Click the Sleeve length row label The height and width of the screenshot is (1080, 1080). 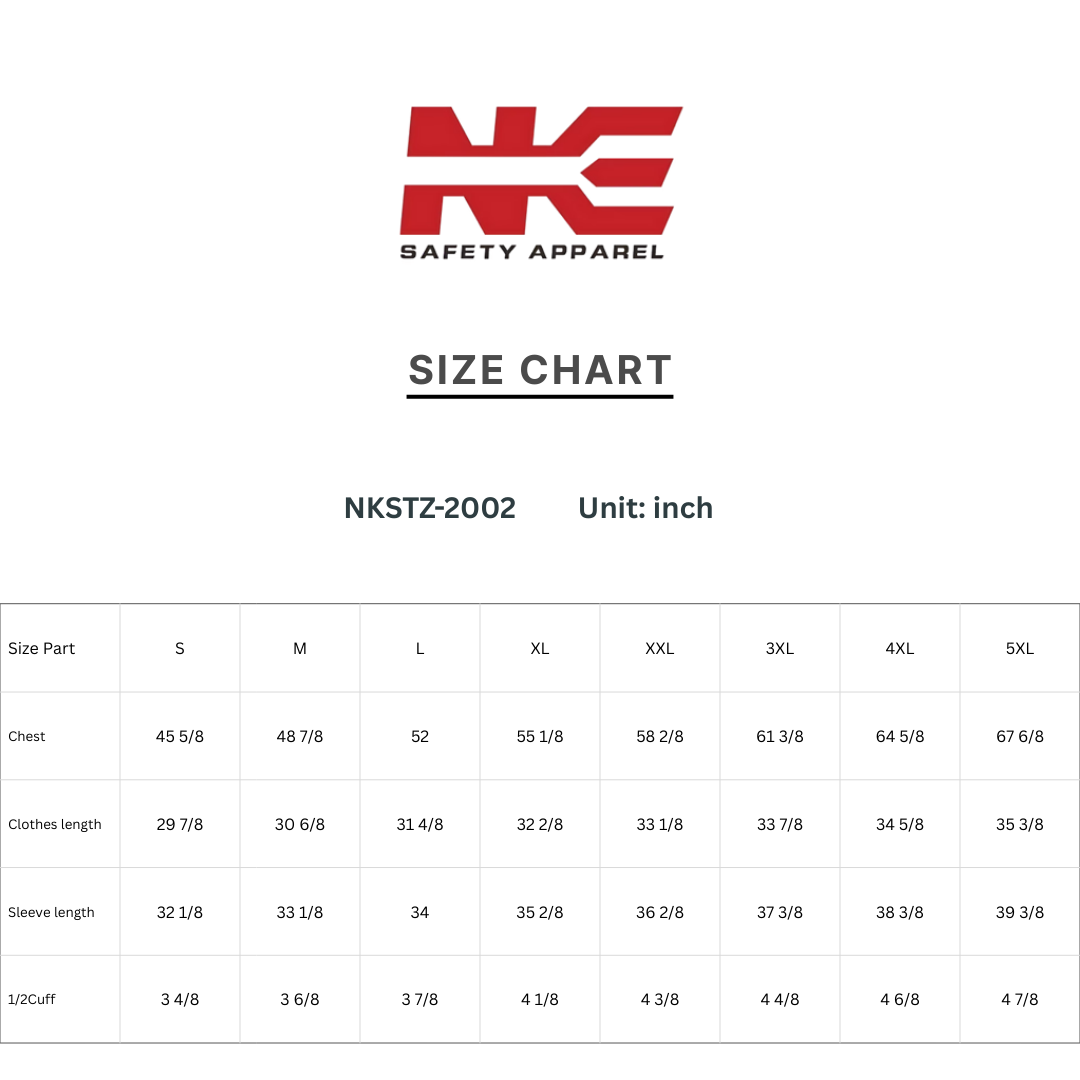51,913
